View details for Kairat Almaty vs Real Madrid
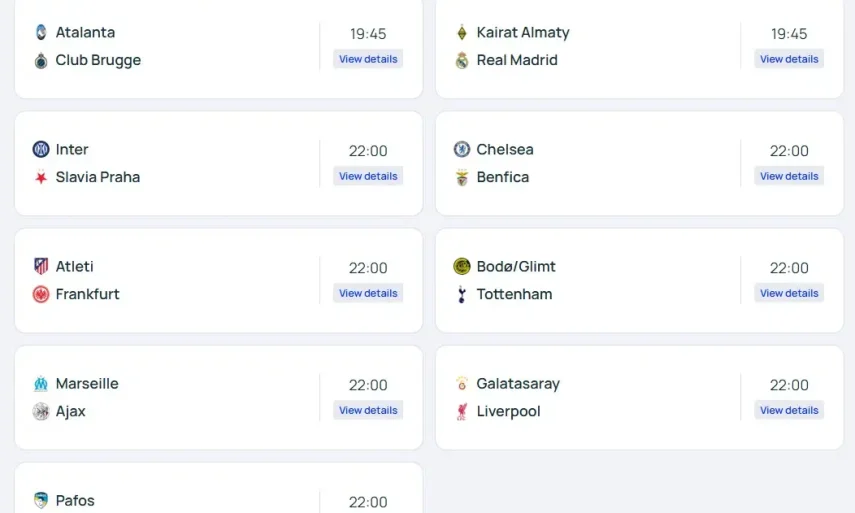Viewport: 855px width, 513px height. pyautogui.click(x=789, y=59)
